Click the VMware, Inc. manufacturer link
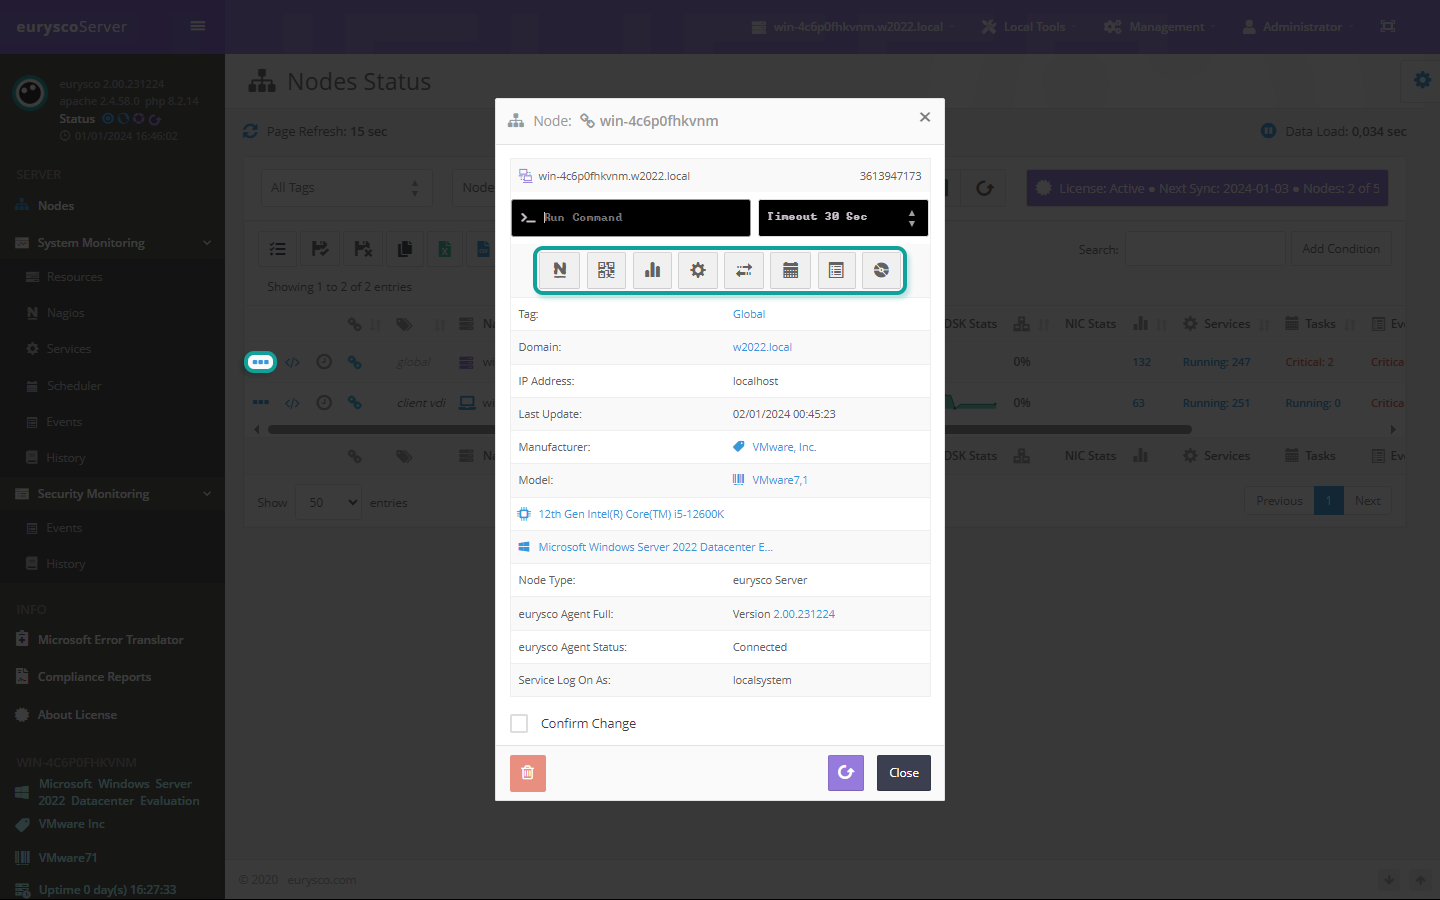The height and width of the screenshot is (900, 1440). (x=784, y=447)
